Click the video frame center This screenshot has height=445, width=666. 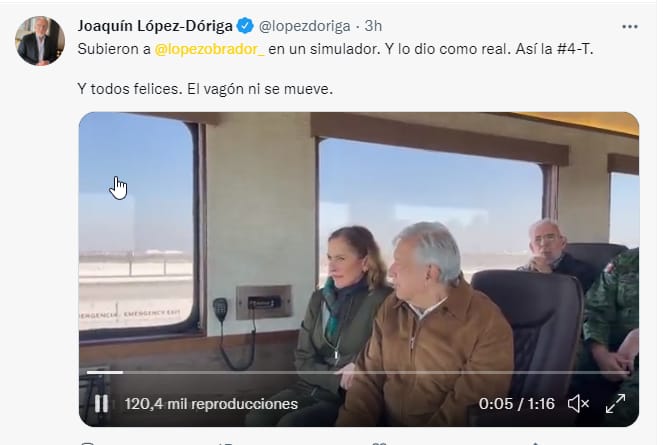pos(359,269)
